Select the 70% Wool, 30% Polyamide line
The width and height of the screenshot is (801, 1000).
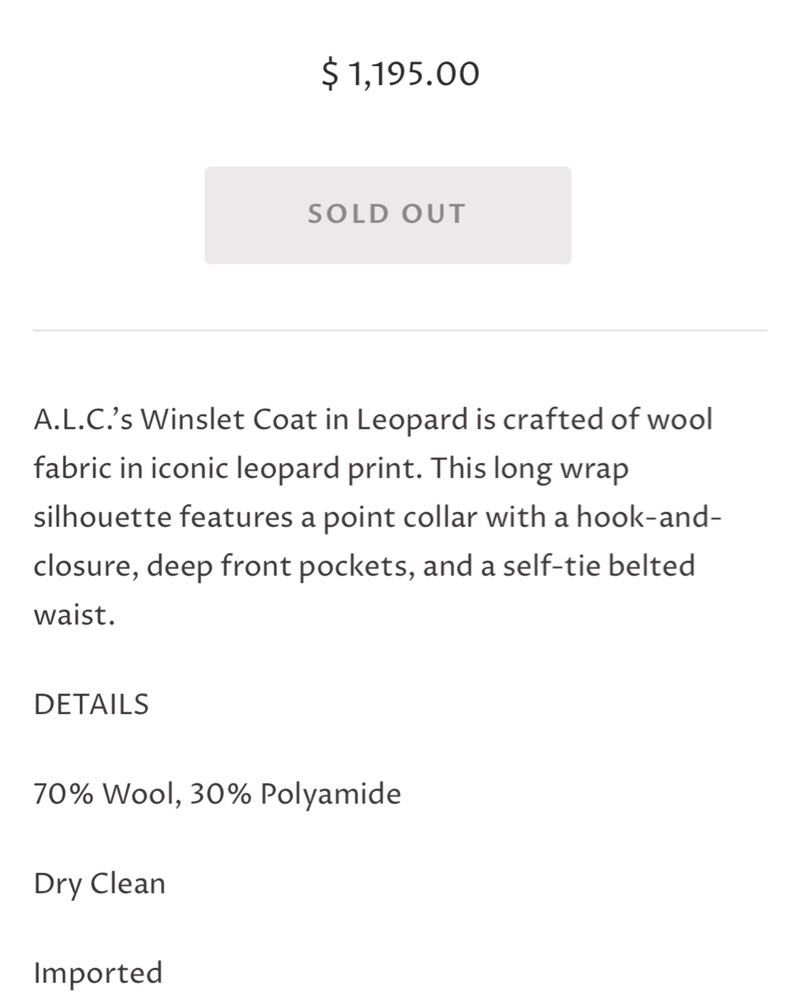[x=217, y=795]
